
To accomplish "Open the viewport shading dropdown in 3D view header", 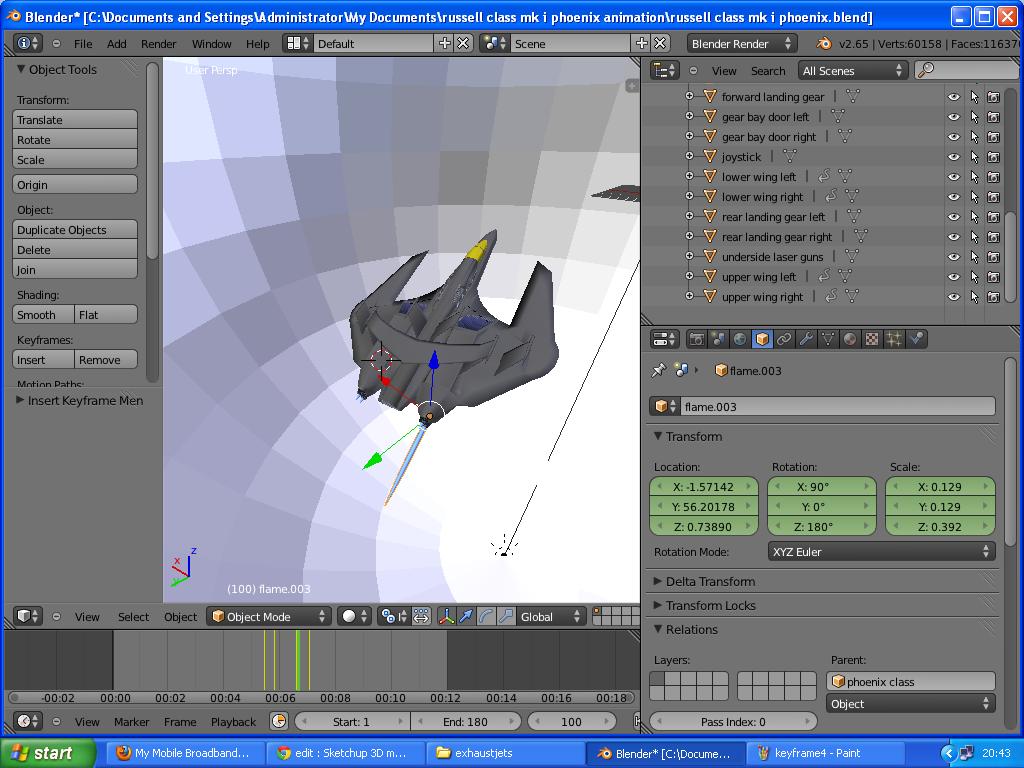I will tap(355, 616).
